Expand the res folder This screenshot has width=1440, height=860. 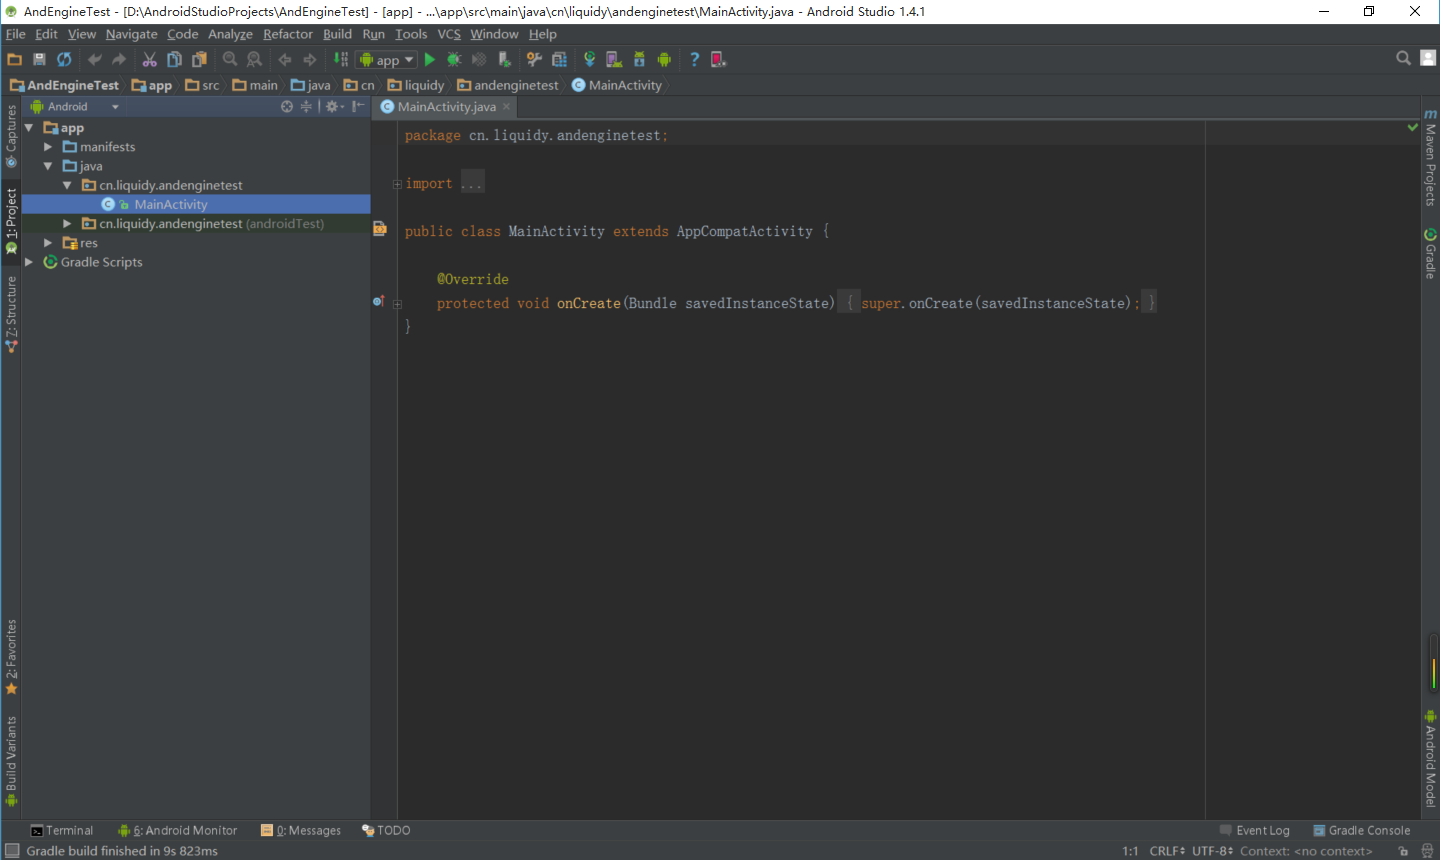pyautogui.click(x=47, y=242)
